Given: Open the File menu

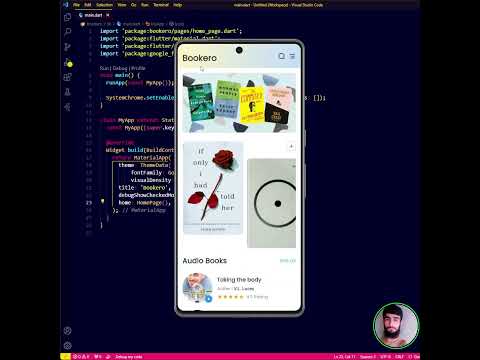Looking at the screenshot, I should click(x=76, y=5).
